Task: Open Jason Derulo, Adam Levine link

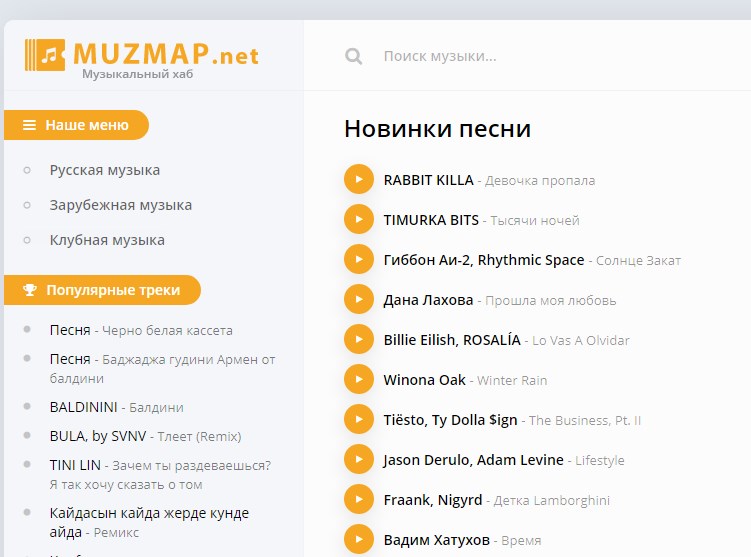Action: point(504,460)
